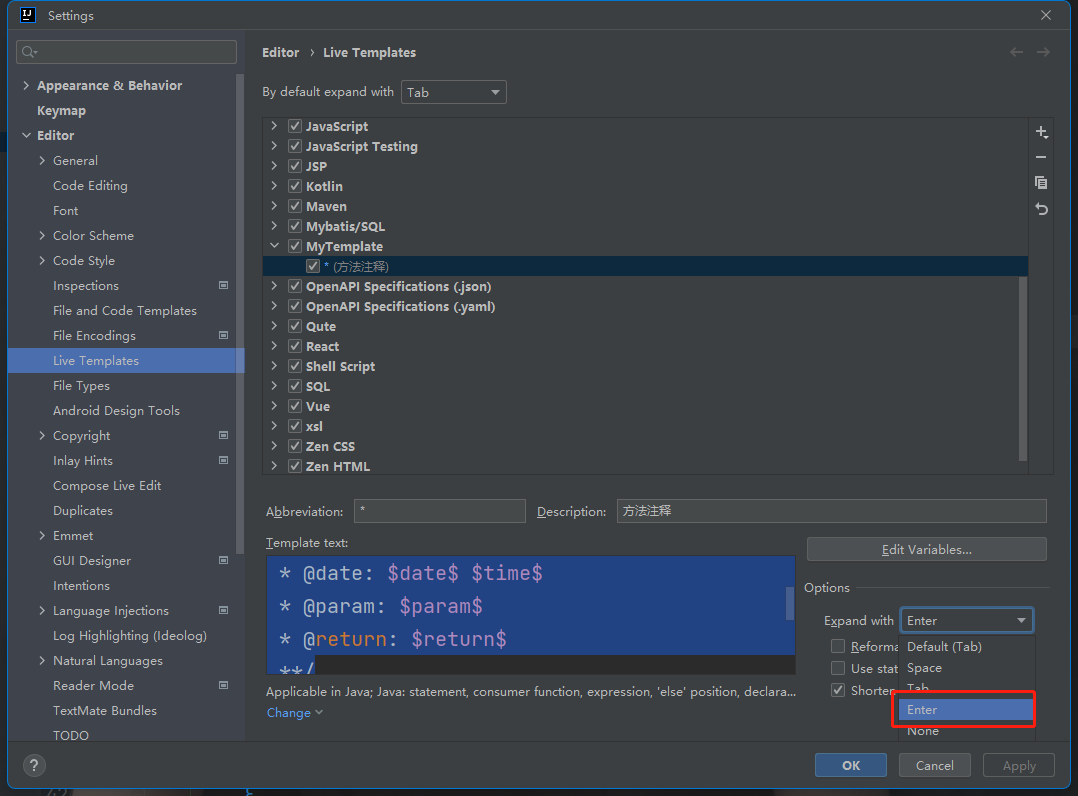Open the File Types settings page
The height and width of the screenshot is (796, 1078).
tap(81, 386)
